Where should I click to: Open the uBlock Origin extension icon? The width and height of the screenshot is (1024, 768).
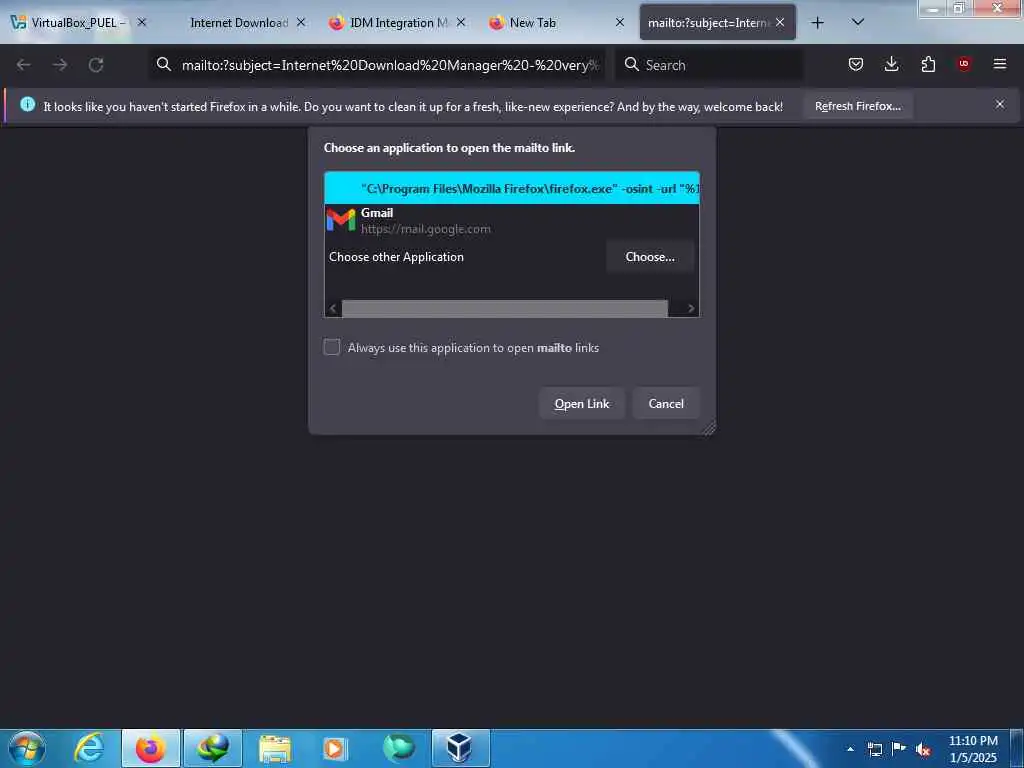(x=964, y=63)
